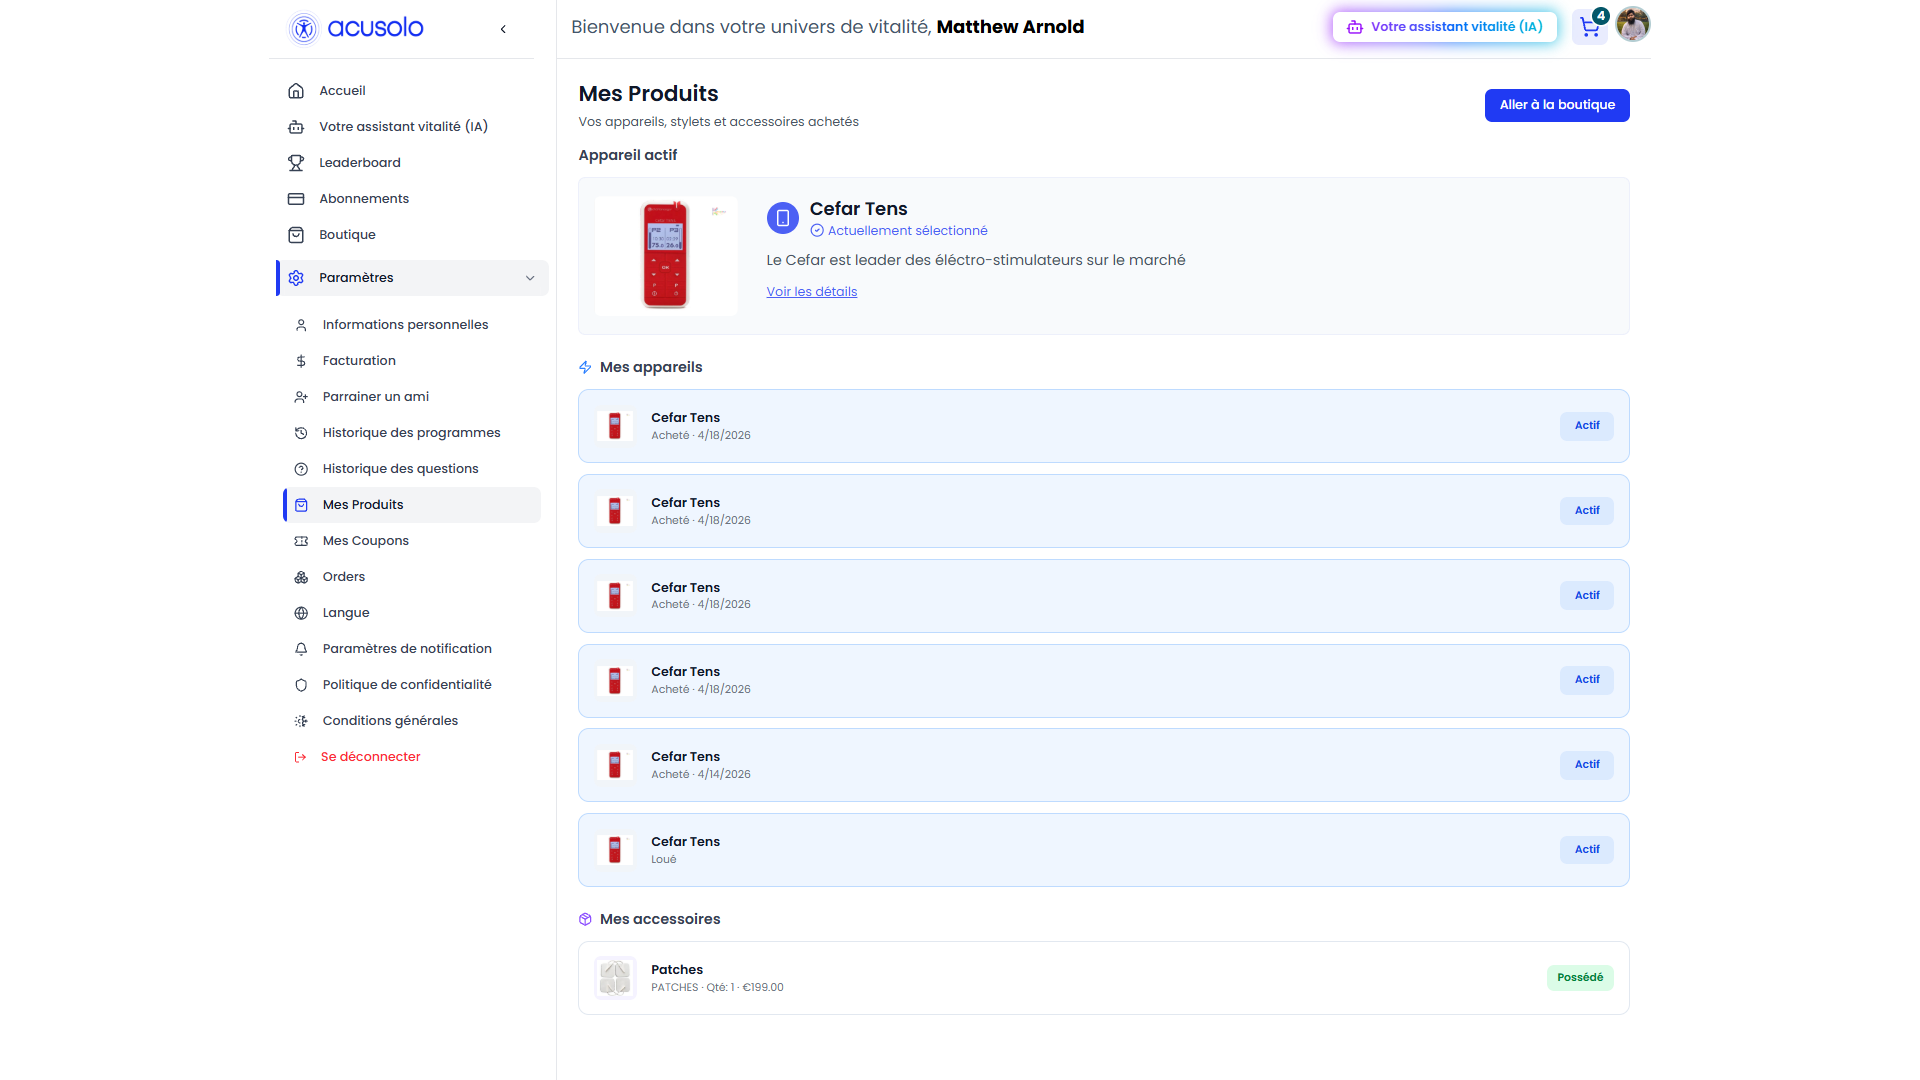This screenshot has height=1080, width=1920.
Task: Click the Informations personnelles person icon
Action: click(x=301, y=325)
